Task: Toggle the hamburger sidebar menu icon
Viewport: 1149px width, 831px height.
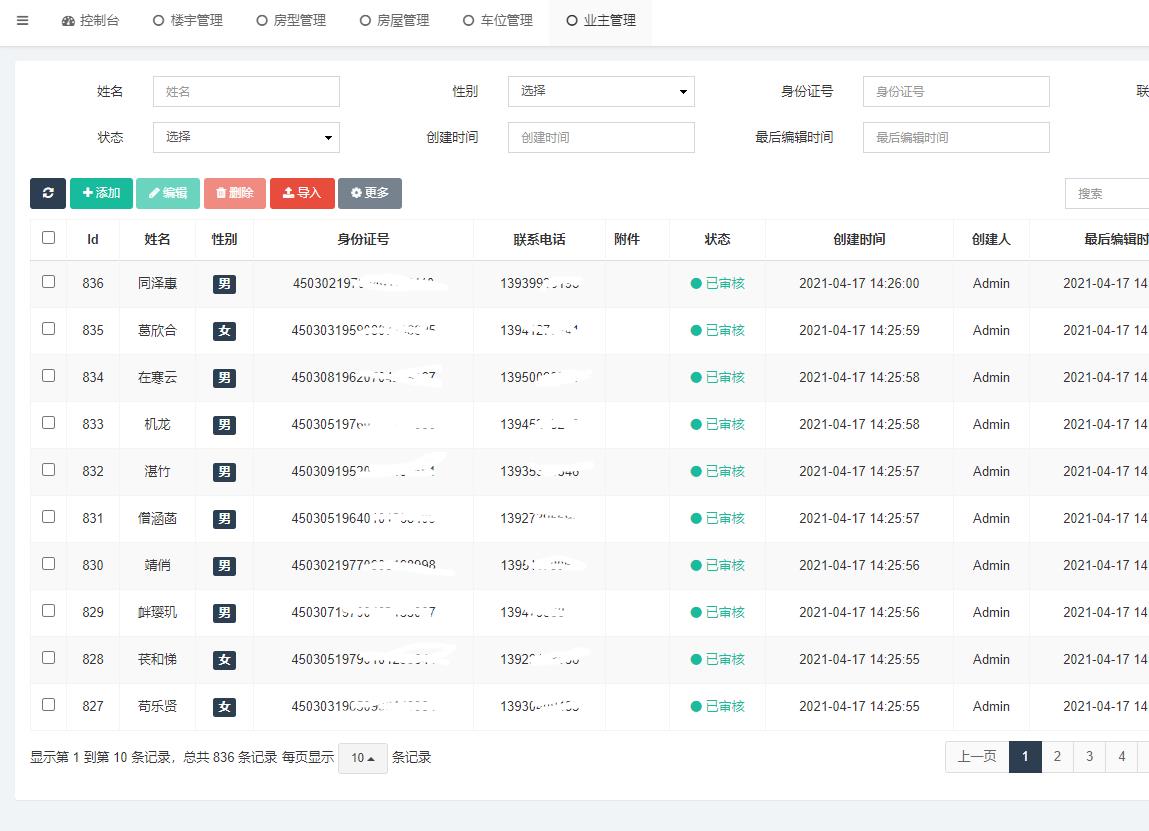Action: click(23, 20)
